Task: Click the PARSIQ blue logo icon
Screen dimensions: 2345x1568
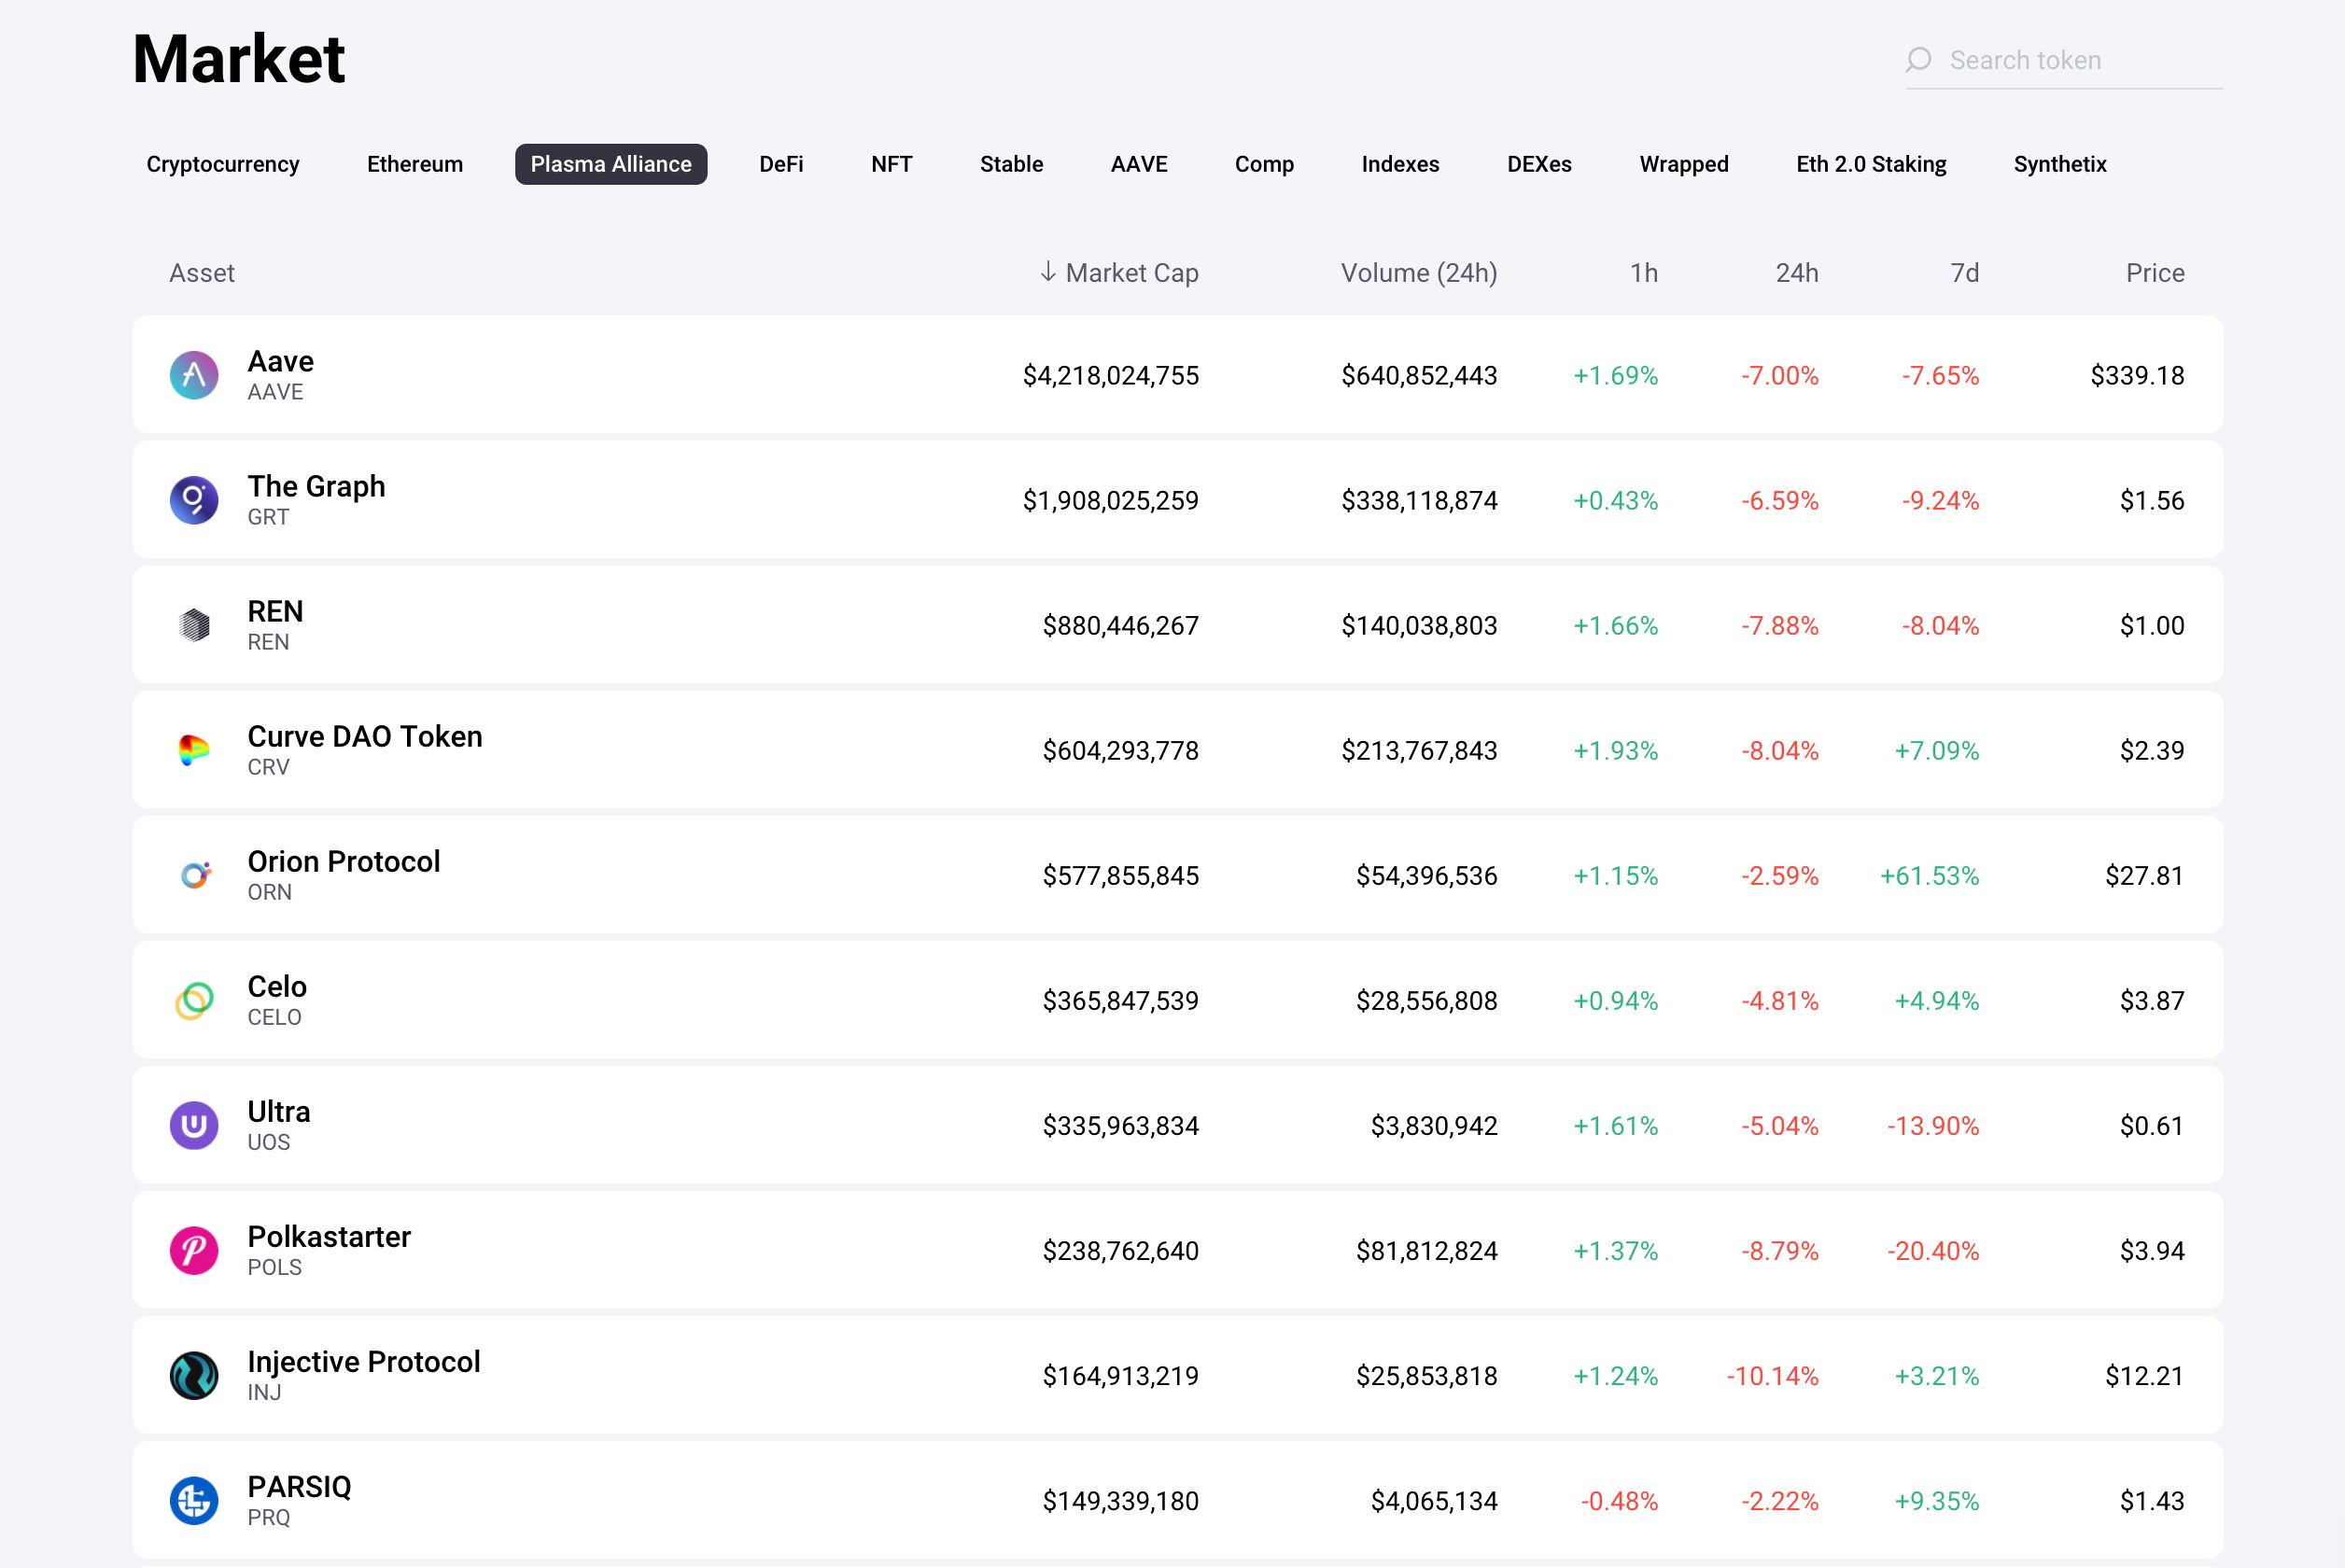Action: [194, 1500]
